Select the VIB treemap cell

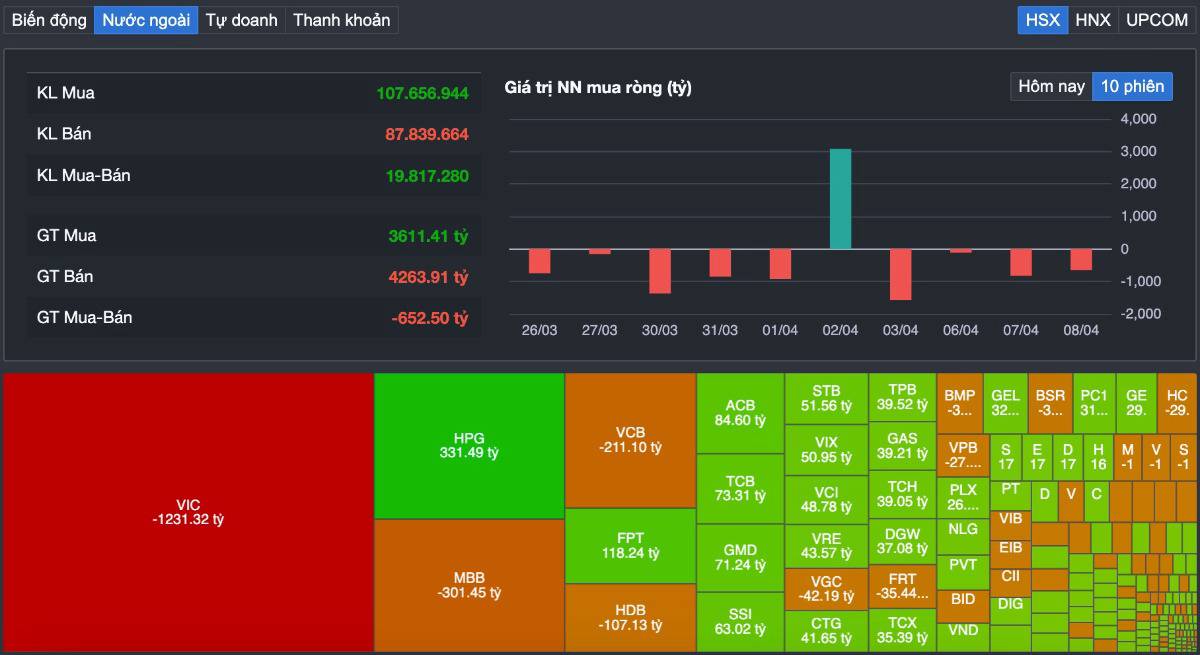[1011, 524]
